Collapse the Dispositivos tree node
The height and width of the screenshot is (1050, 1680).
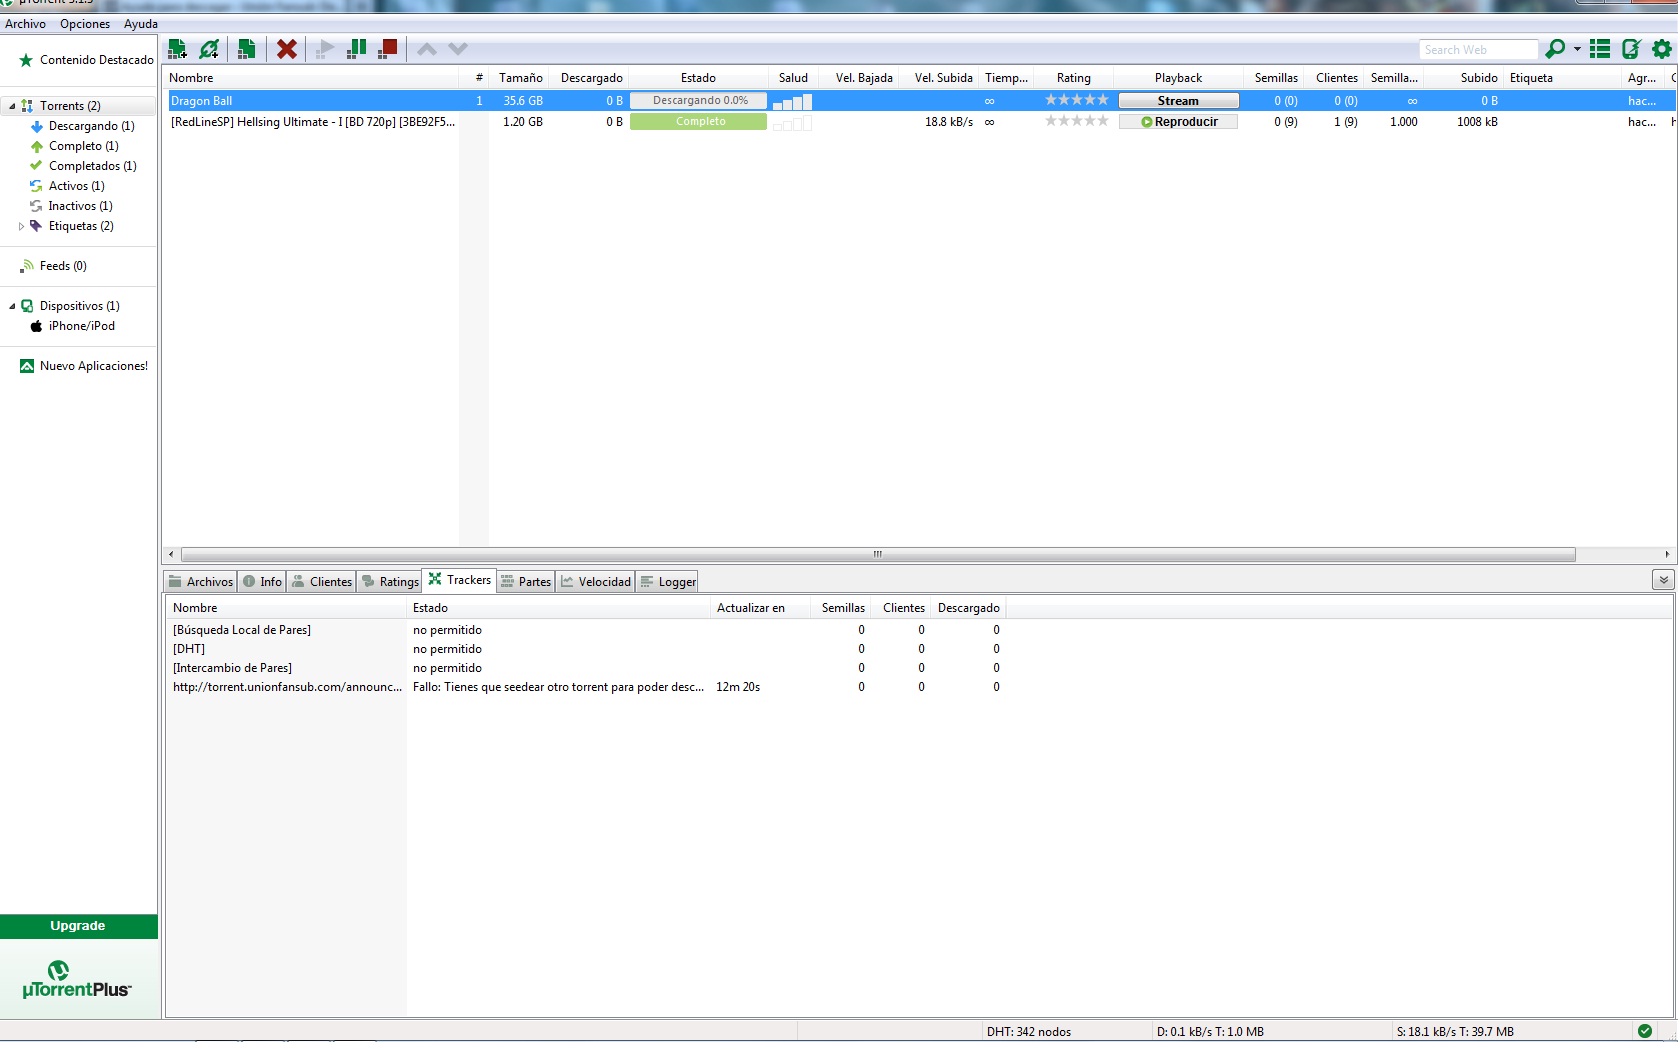click(12, 306)
